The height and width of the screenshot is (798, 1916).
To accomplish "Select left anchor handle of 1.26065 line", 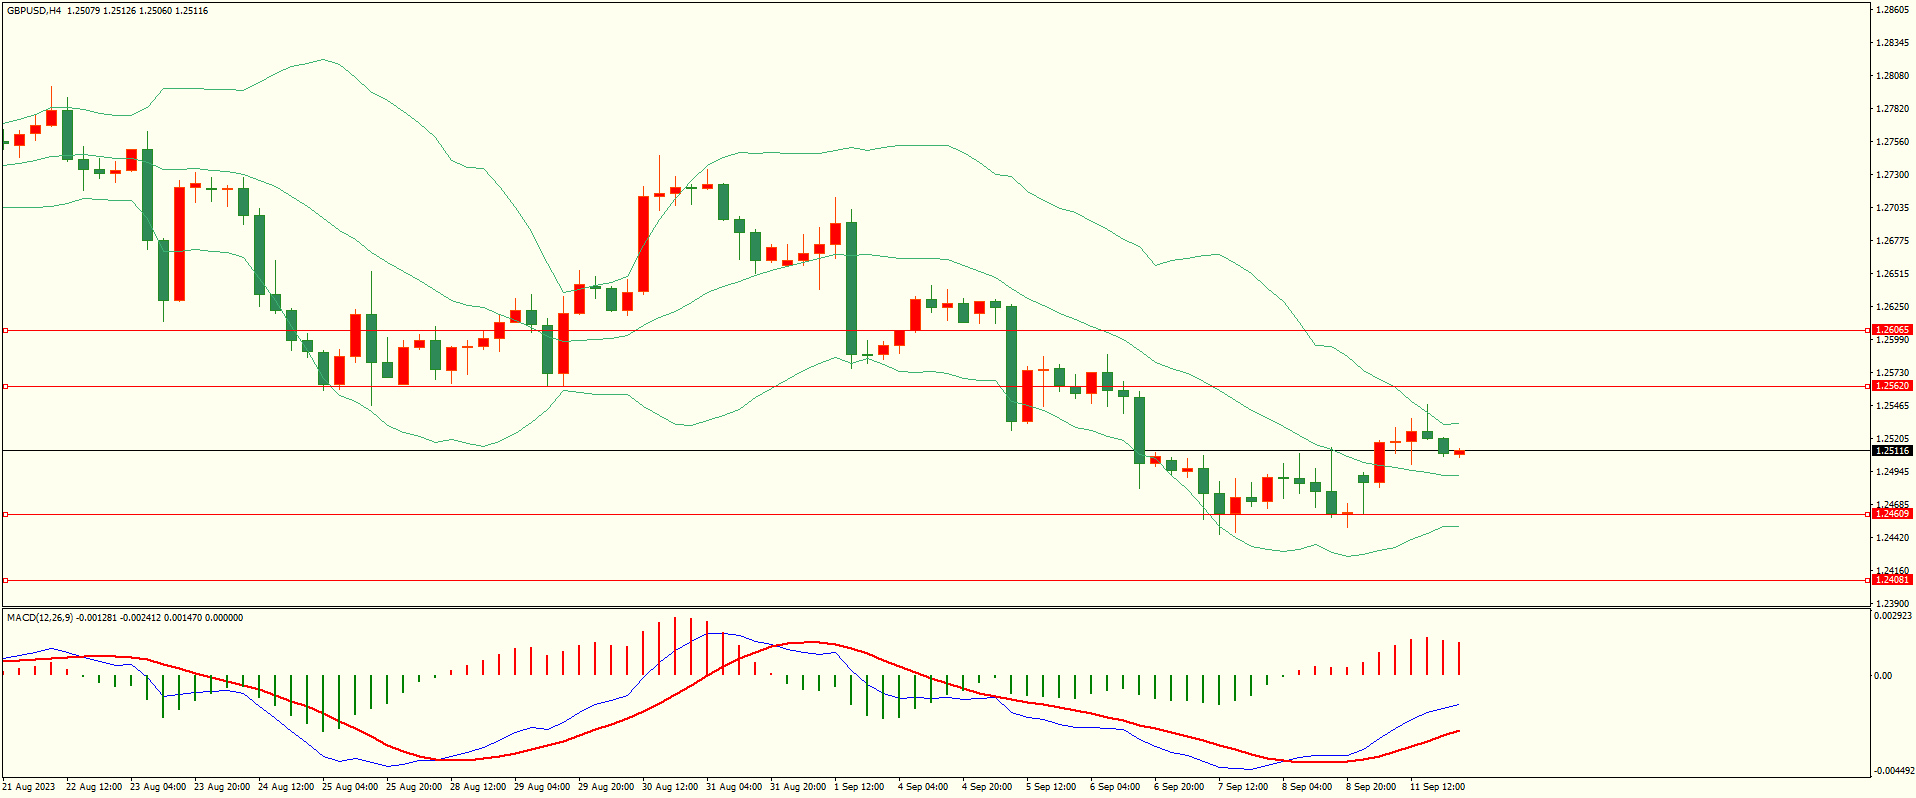I will (x=5, y=330).
